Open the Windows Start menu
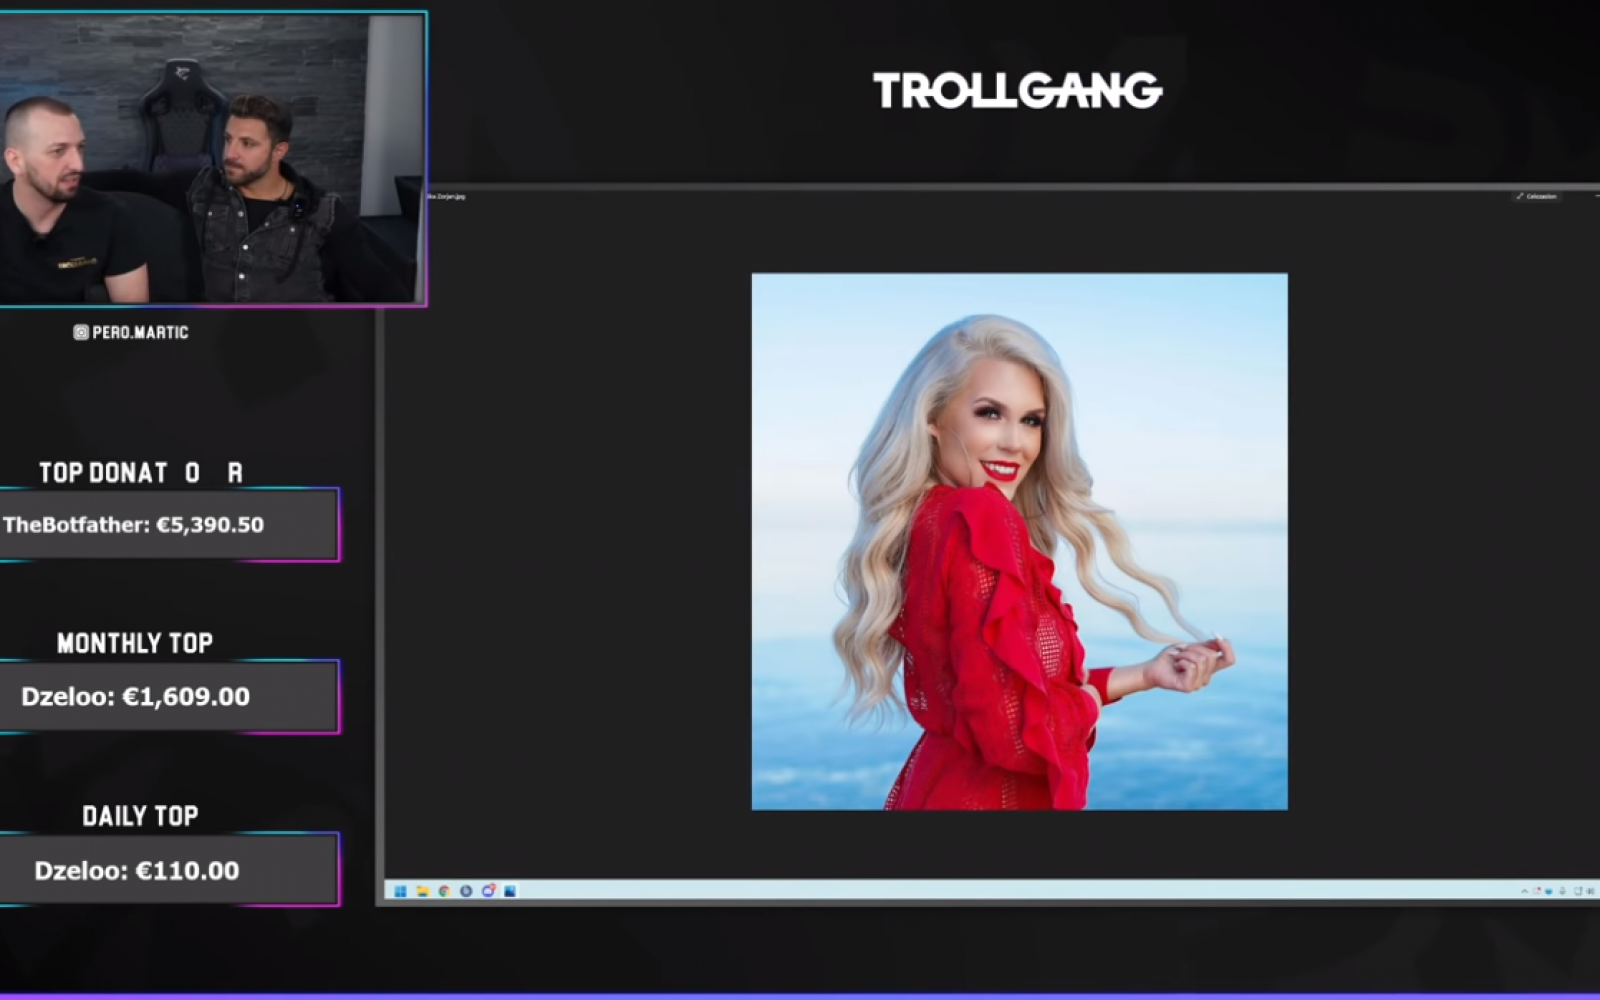This screenshot has height=1000, width=1600. pyautogui.click(x=400, y=891)
